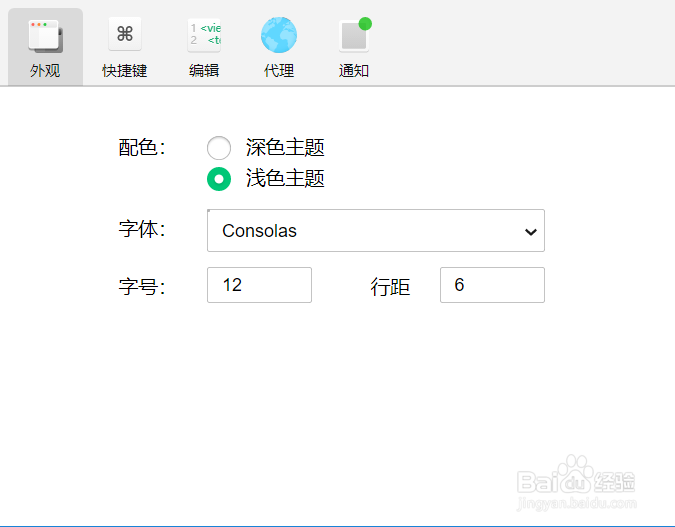Switch to the 外观 tab label
Viewport: 675px width, 527px height.
[x=45, y=71]
